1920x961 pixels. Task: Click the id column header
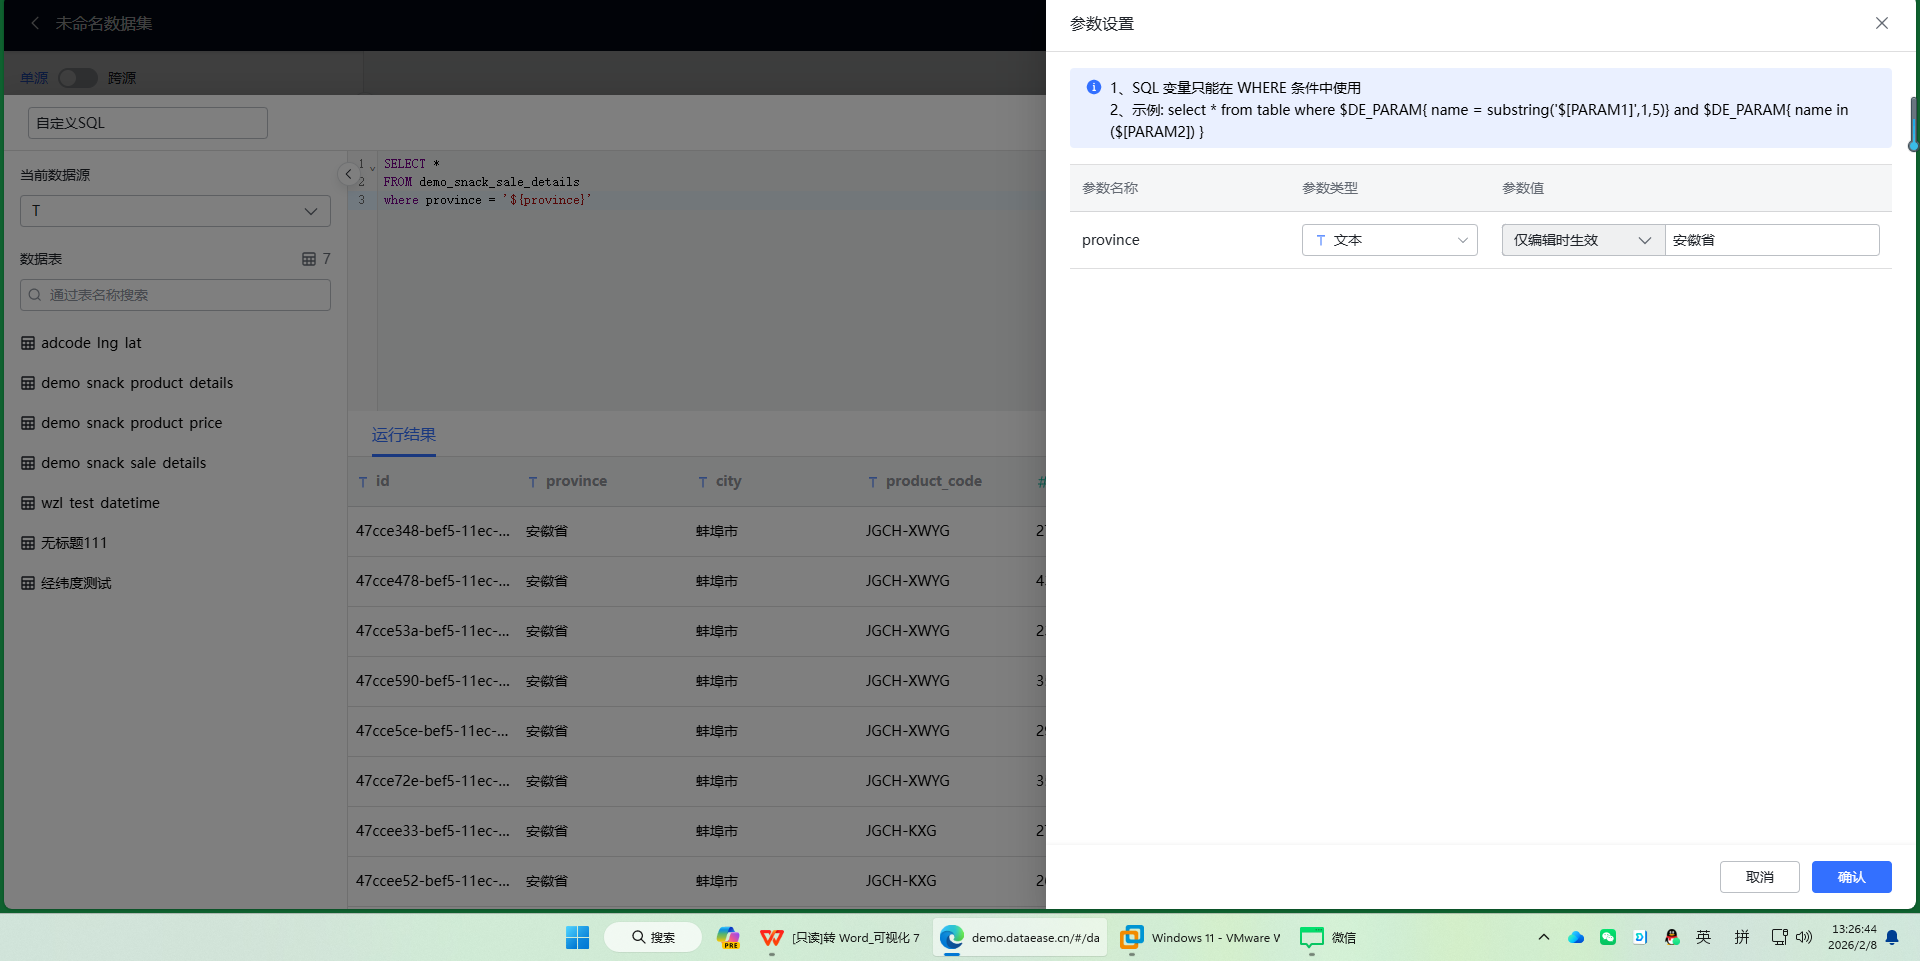click(382, 481)
